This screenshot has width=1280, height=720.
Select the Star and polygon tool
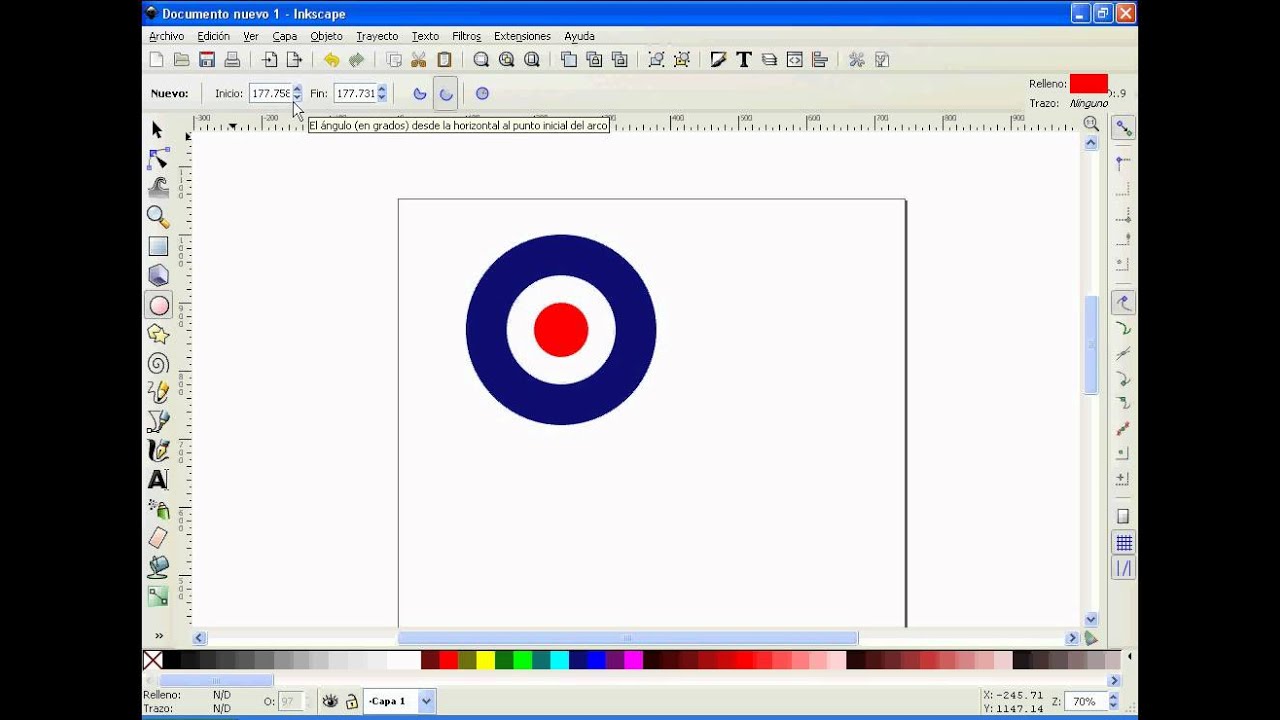(158, 334)
